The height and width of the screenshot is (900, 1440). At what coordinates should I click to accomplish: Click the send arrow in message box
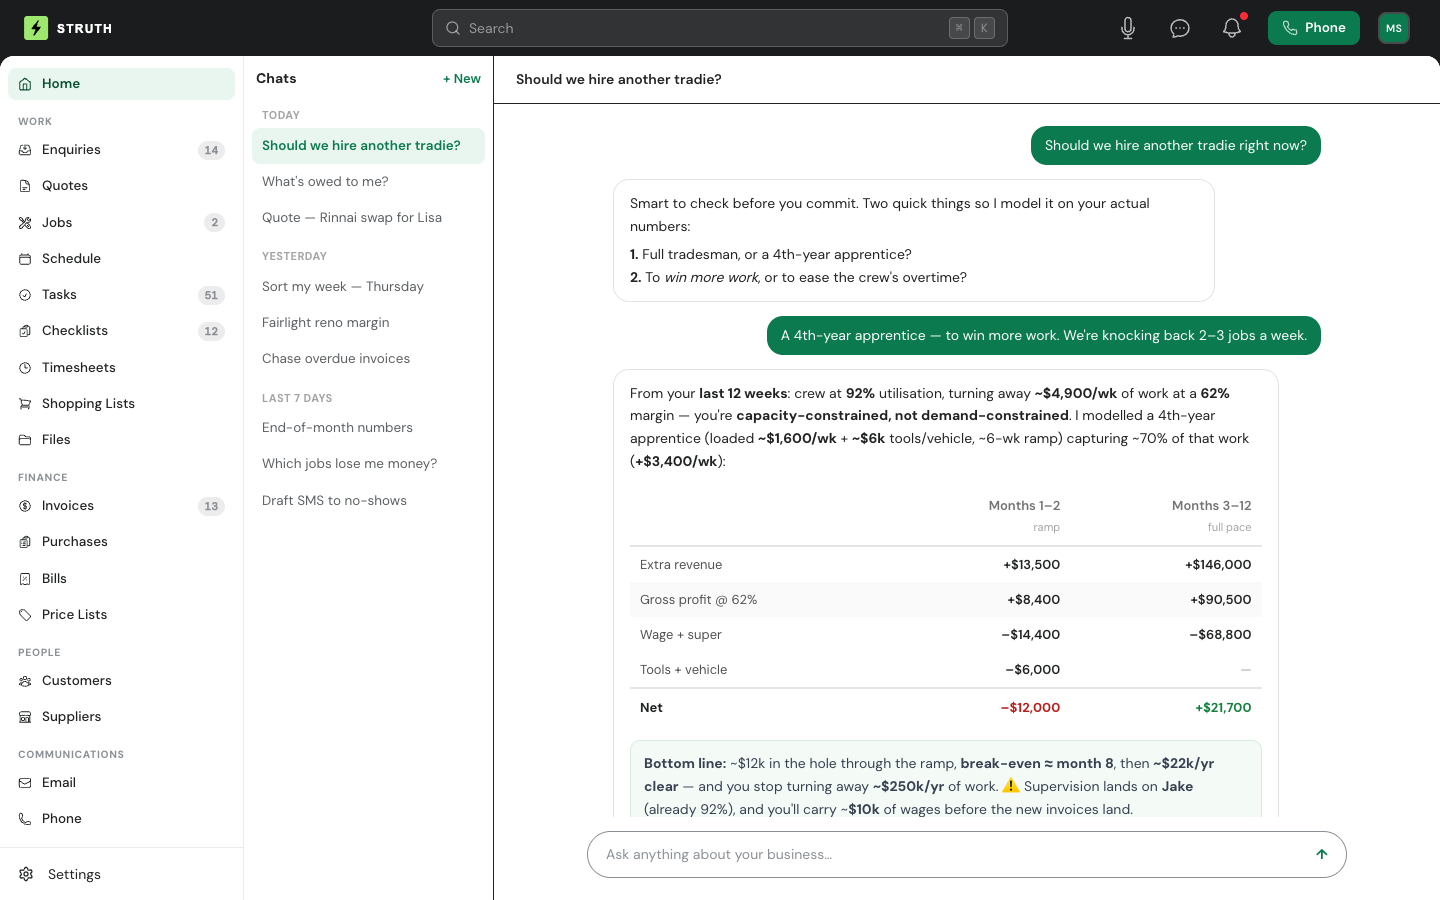tap(1322, 854)
